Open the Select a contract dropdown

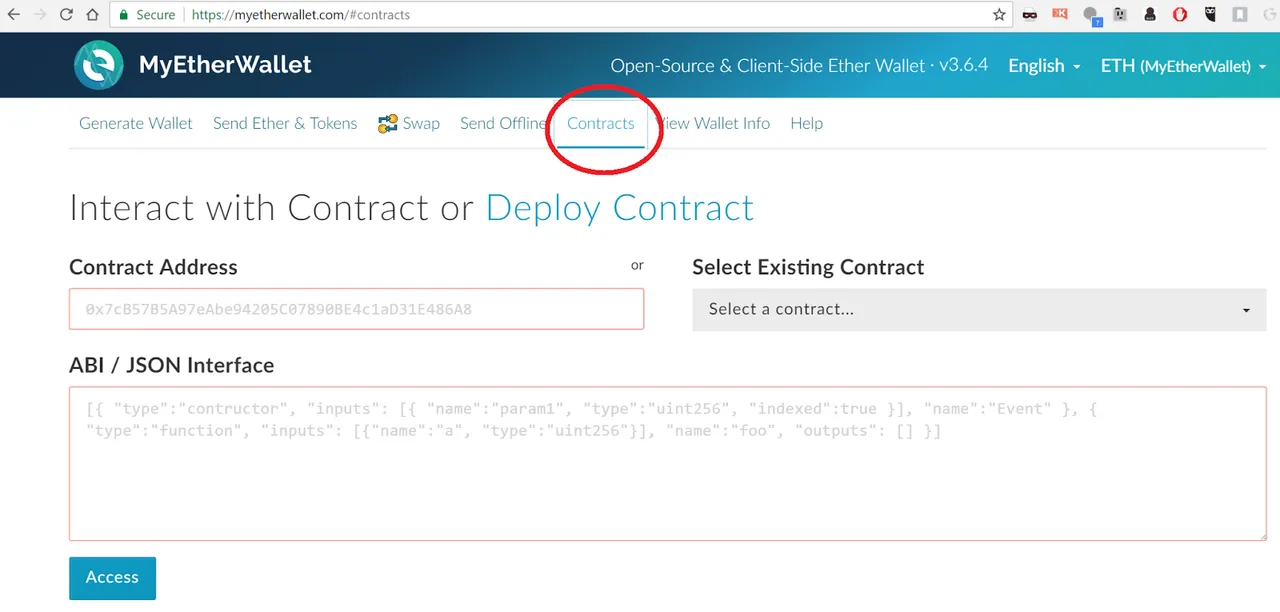(x=979, y=310)
